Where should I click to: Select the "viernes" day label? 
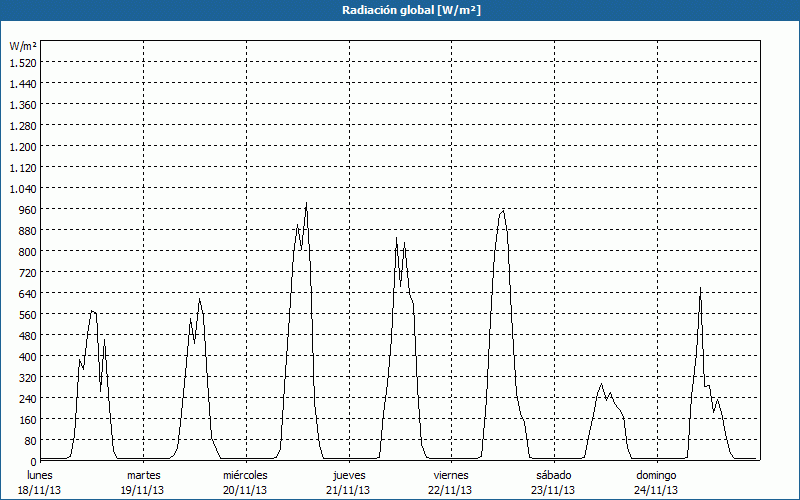(452, 475)
